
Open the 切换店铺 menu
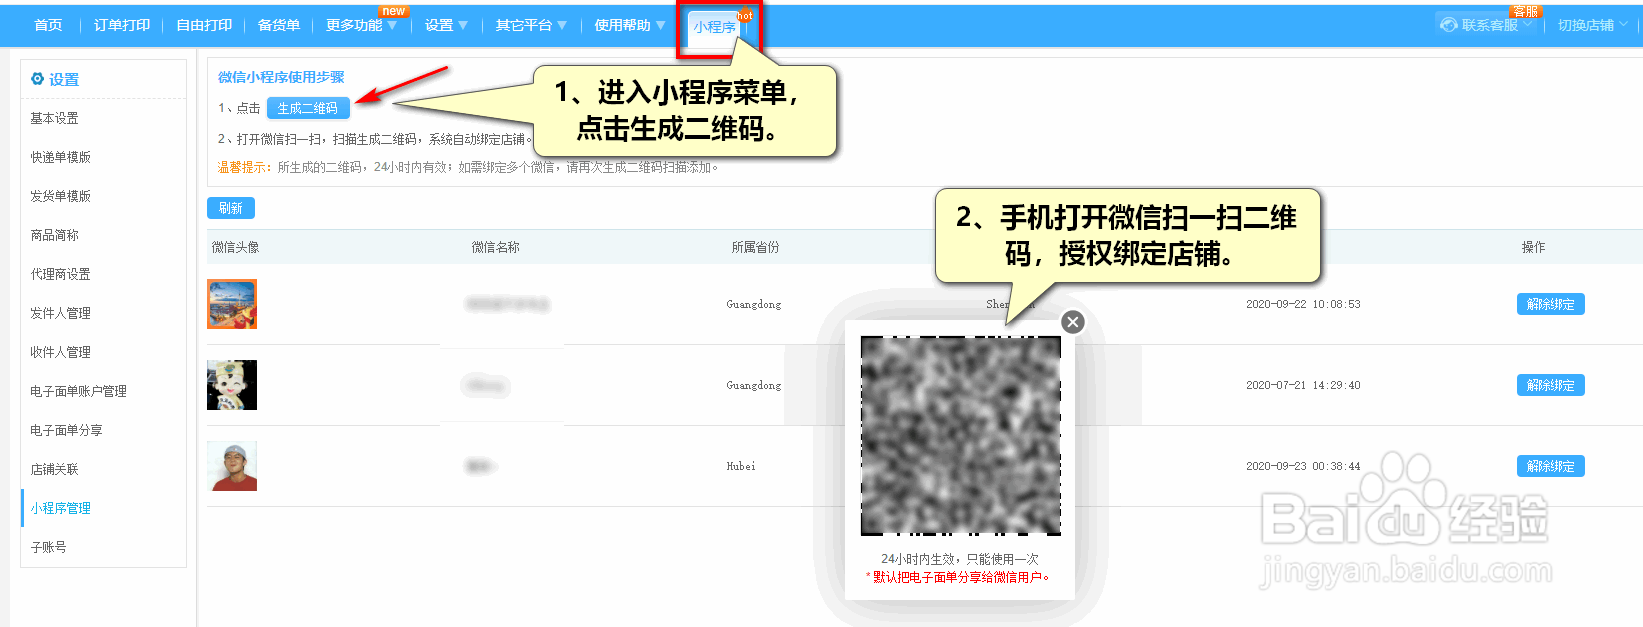click(x=1594, y=25)
